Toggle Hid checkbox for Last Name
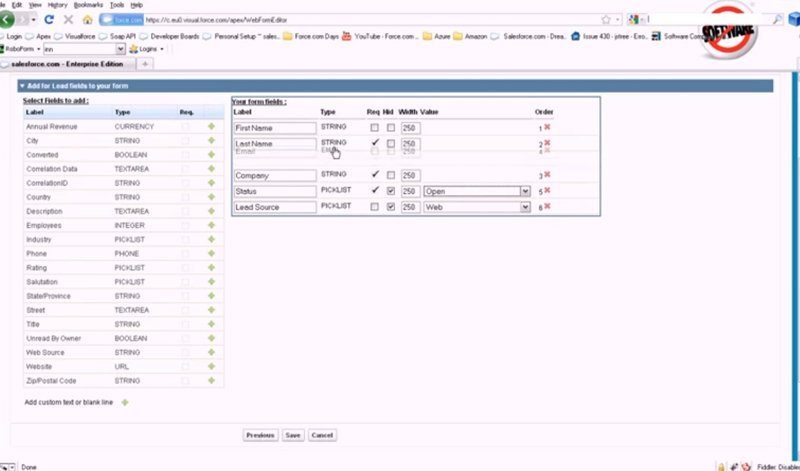Viewport: 800px width, 471px height. click(391, 143)
